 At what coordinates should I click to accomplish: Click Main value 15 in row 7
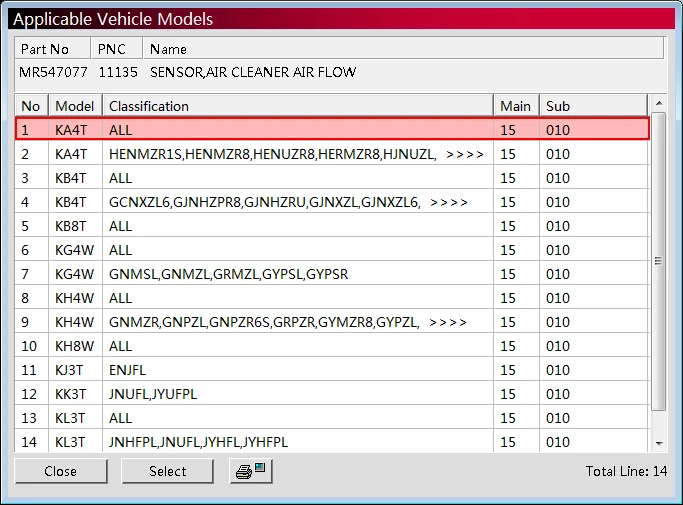click(x=508, y=274)
